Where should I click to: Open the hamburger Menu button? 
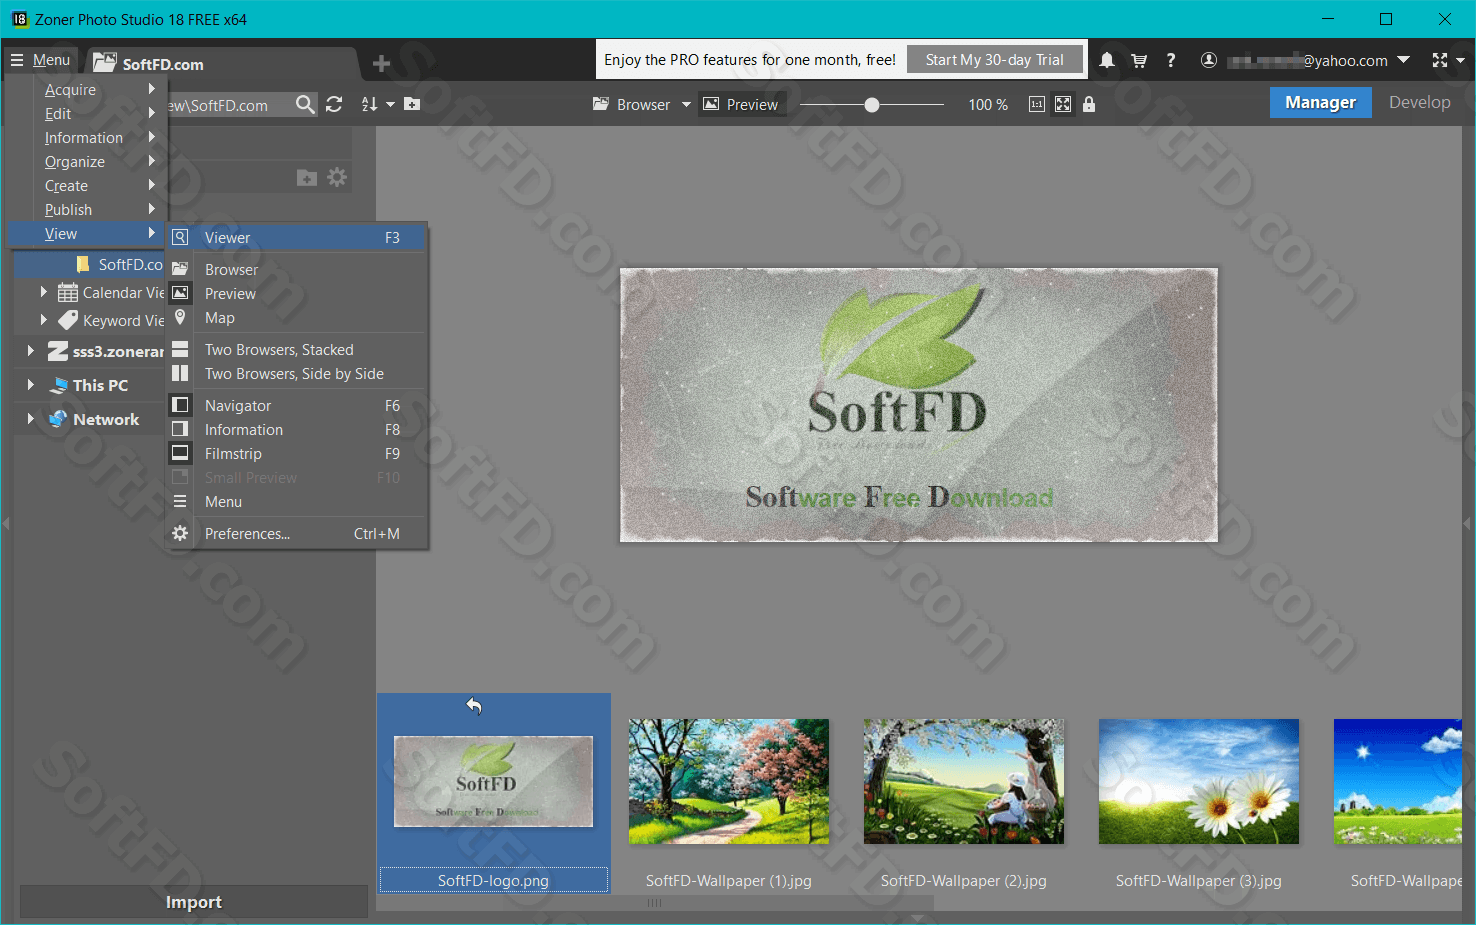[41, 60]
